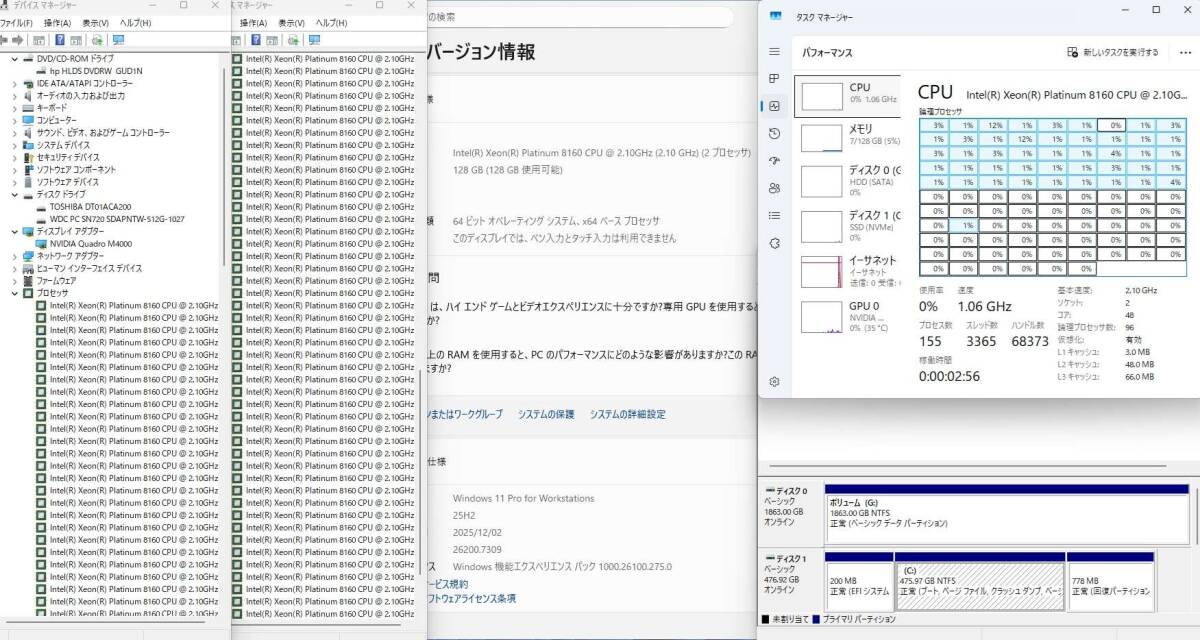Collapse the ディスク ドライブ node
The height and width of the screenshot is (640, 1200).
(x=14, y=194)
